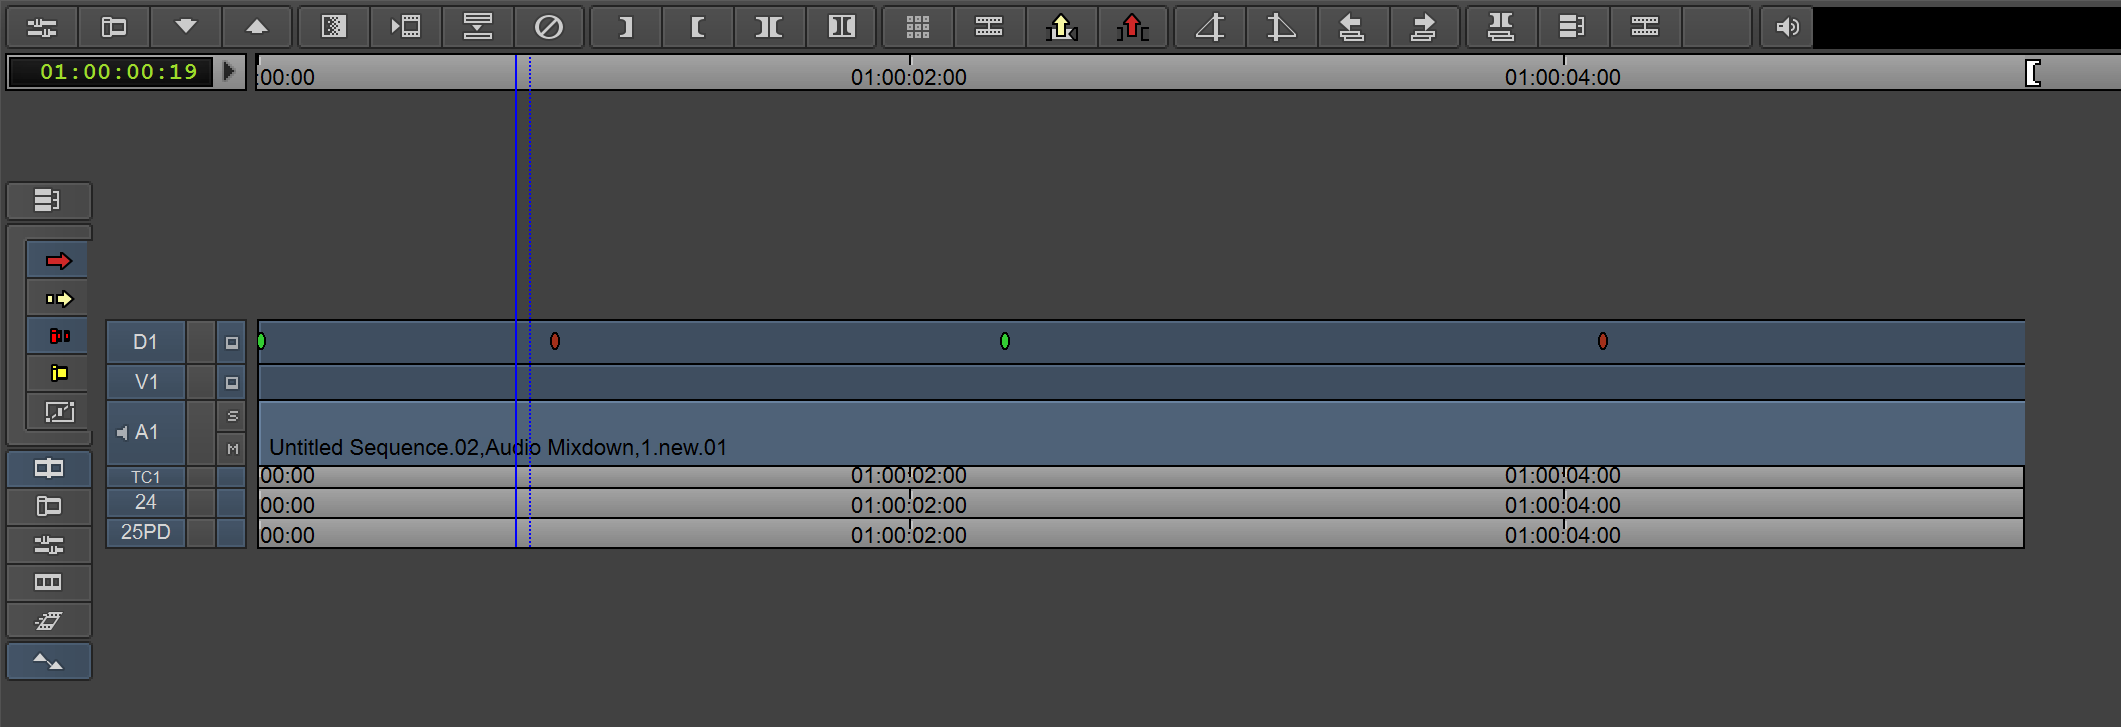Image resolution: width=2121 pixels, height=727 pixels.
Task: Click the Find Bin icon in top toolbar
Action: click(x=1573, y=27)
